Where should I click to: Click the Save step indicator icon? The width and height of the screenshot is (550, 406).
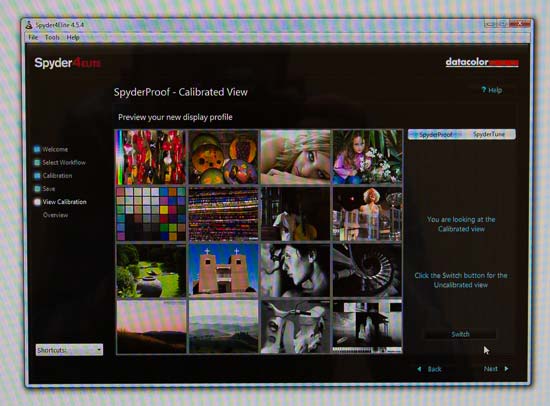coord(37,189)
